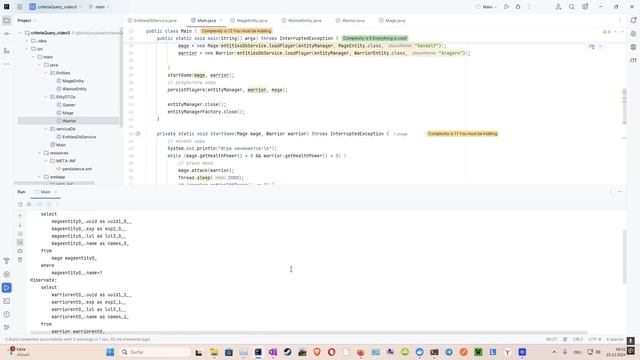
Task: Open the Problems tool window icon
Action: click(7, 314)
